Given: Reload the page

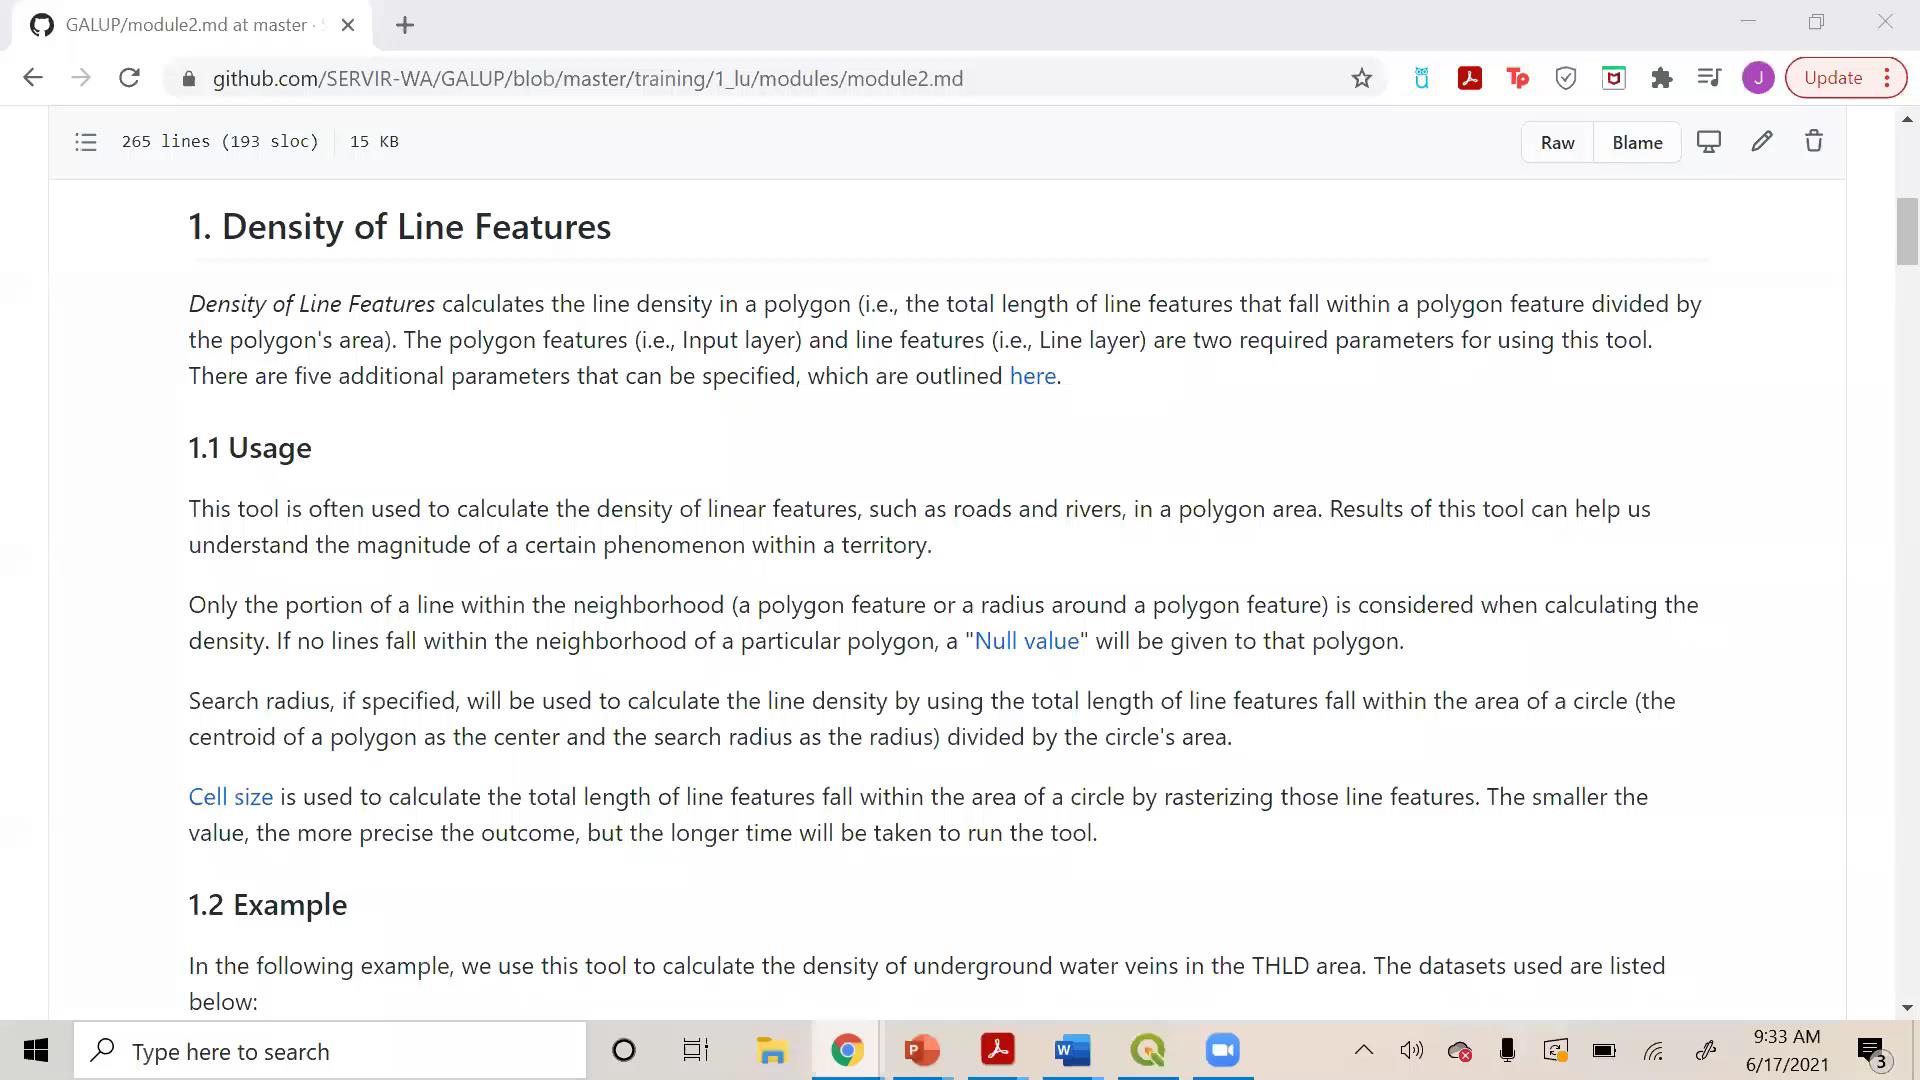Looking at the screenshot, I should coord(129,78).
